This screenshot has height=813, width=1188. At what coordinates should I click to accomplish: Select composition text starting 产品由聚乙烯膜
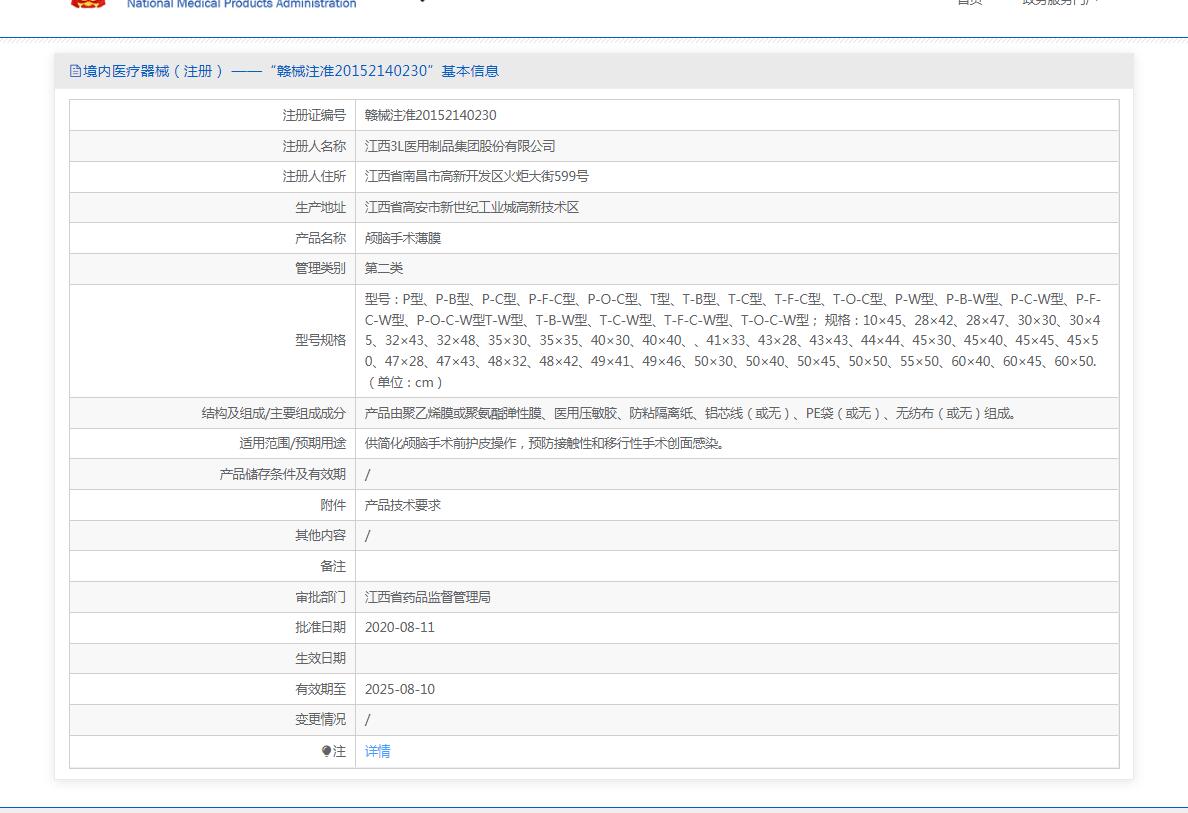point(690,413)
